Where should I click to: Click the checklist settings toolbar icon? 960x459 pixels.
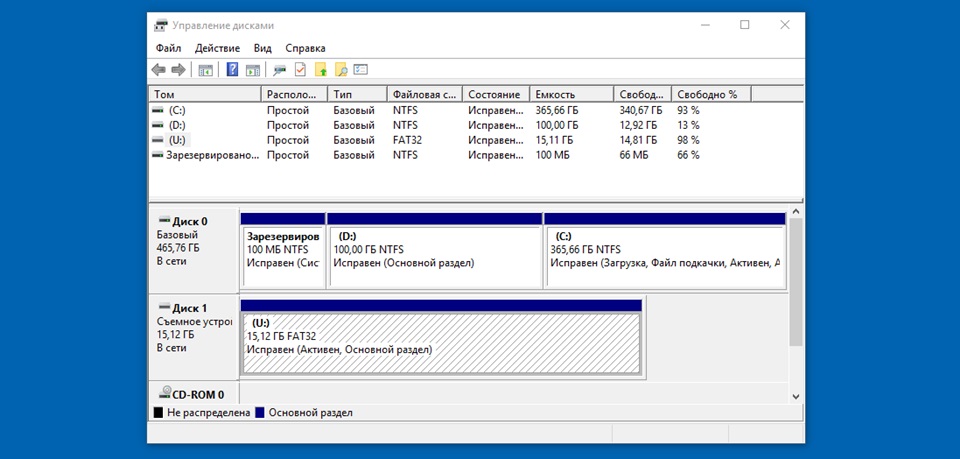(361, 70)
